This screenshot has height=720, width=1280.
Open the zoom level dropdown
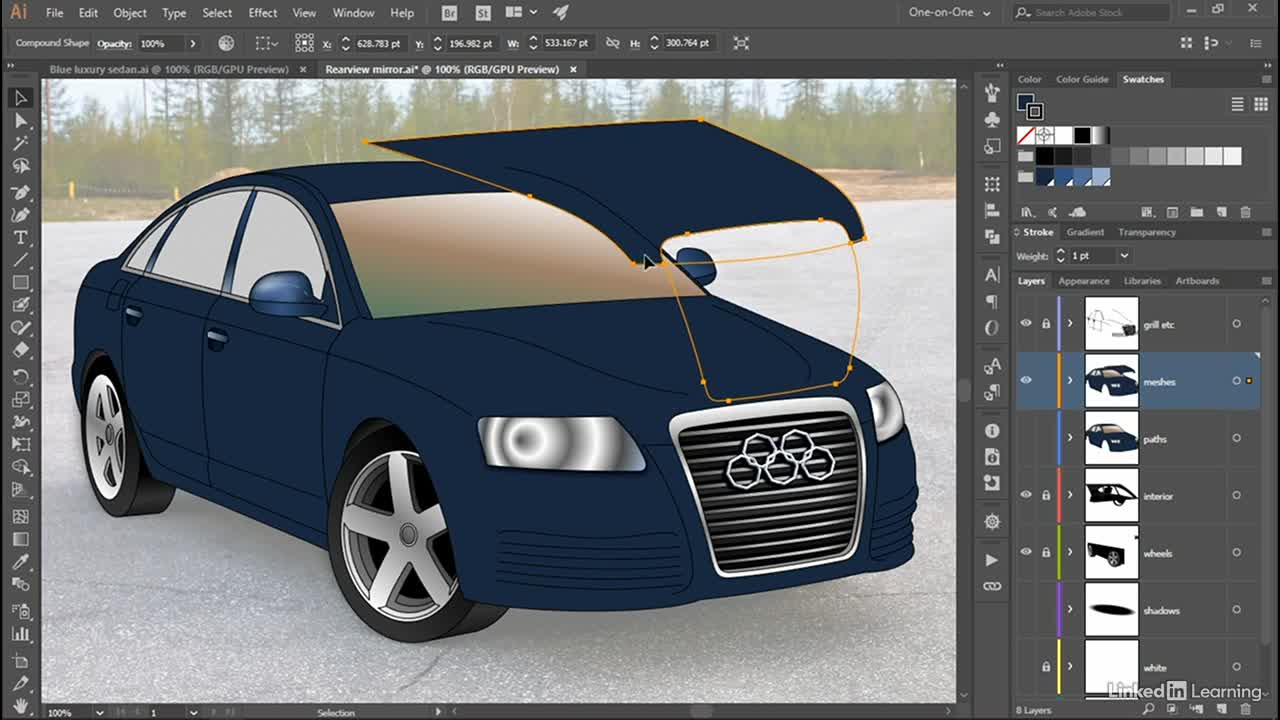coord(99,713)
